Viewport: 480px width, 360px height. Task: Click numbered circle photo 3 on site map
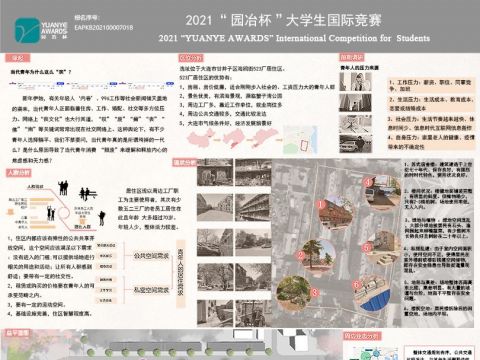point(295,293)
